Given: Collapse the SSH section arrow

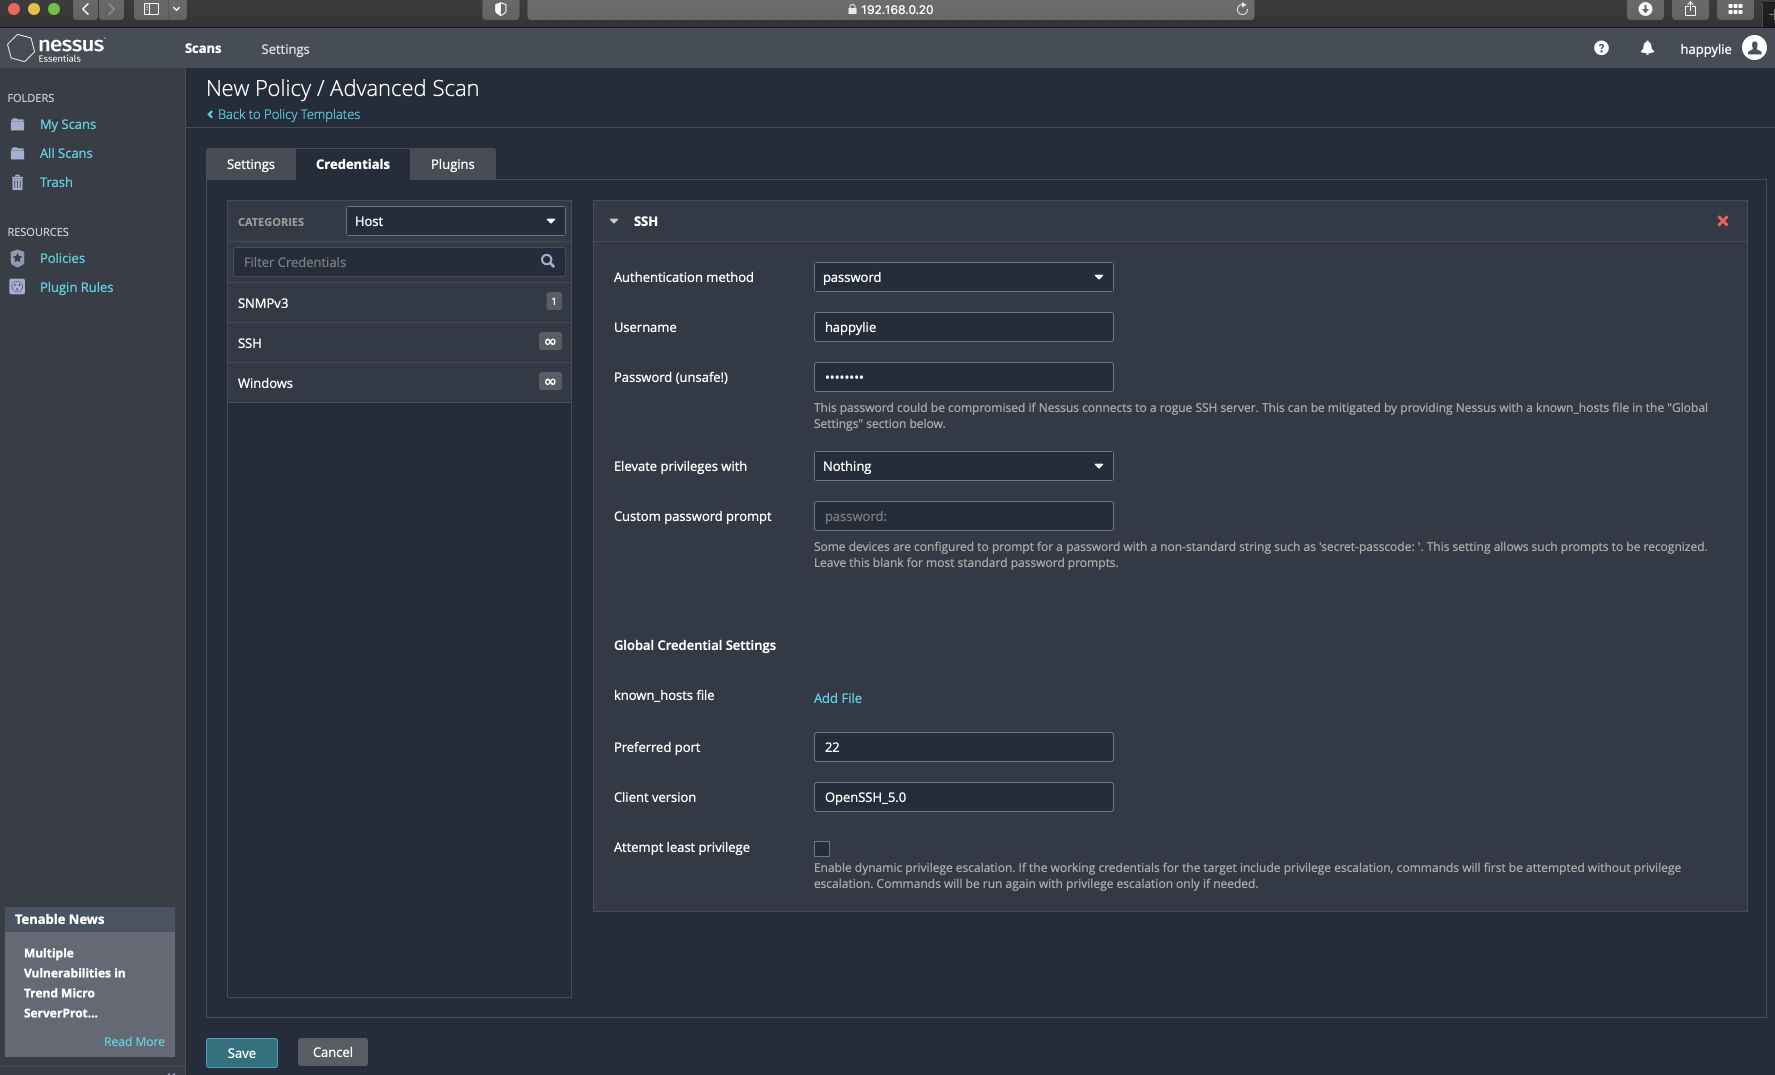Looking at the screenshot, I should tap(614, 221).
